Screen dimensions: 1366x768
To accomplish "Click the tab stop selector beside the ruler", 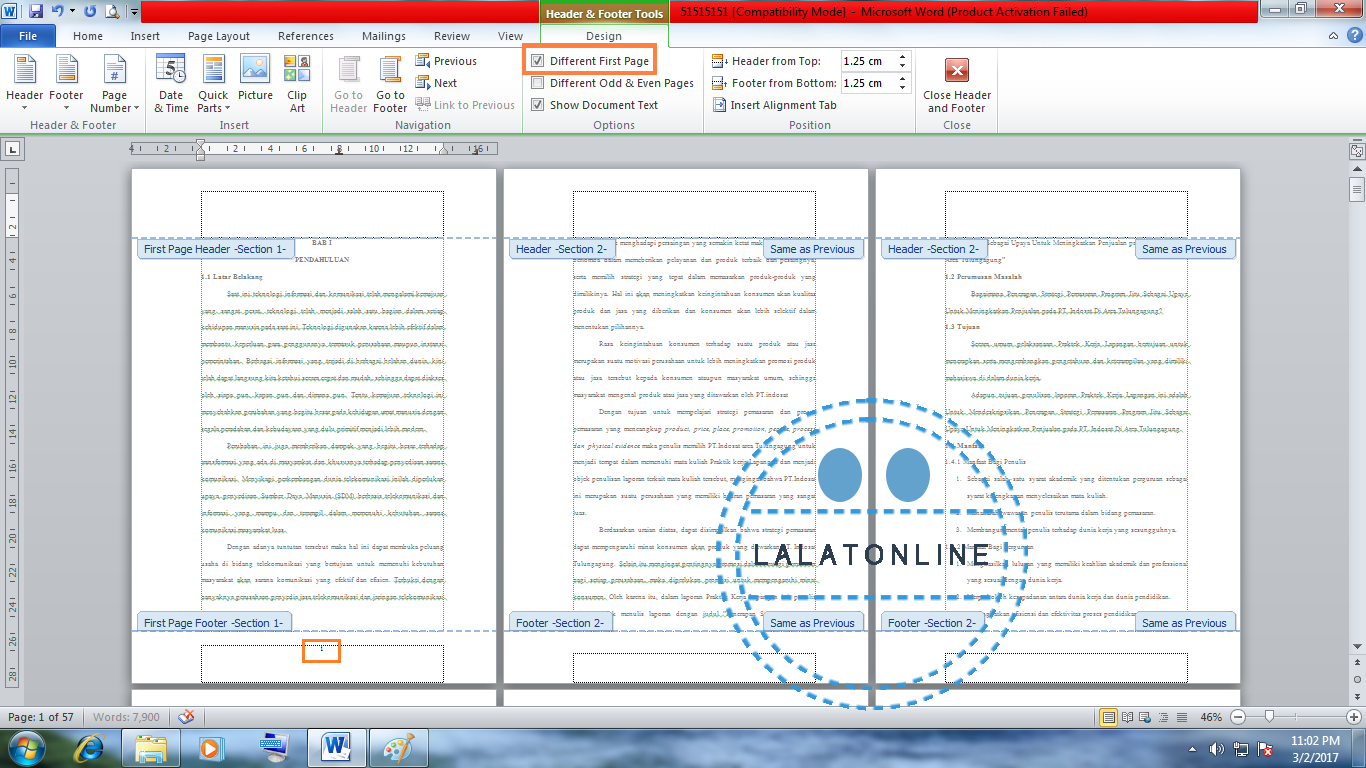I will click(12, 149).
